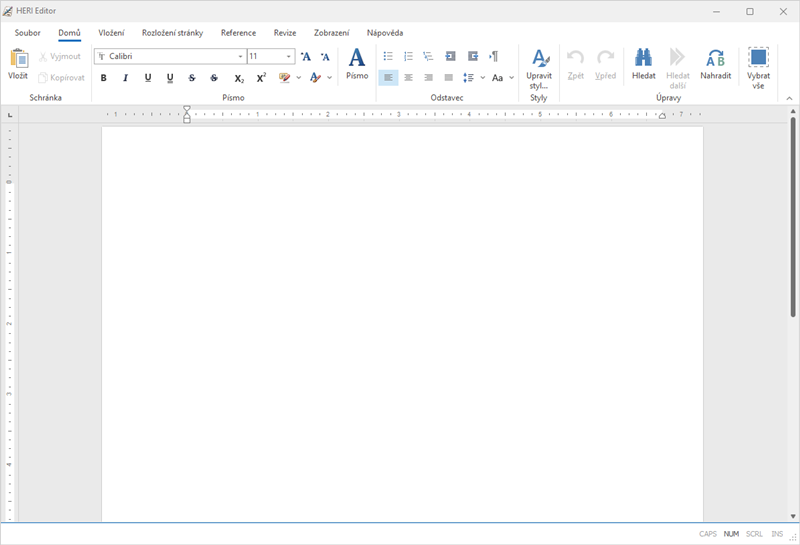Click the Hledat další icon

pyautogui.click(x=678, y=58)
